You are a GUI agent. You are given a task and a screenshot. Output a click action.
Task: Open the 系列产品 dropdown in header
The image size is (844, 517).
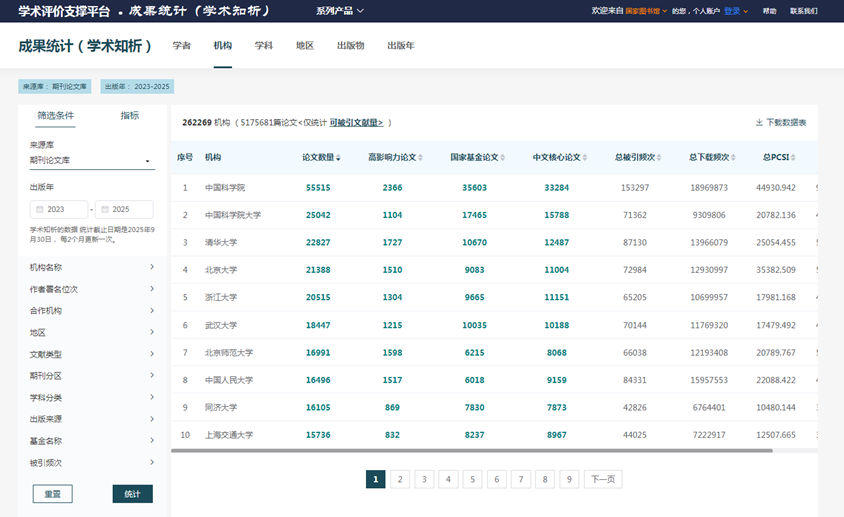[340, 11]
